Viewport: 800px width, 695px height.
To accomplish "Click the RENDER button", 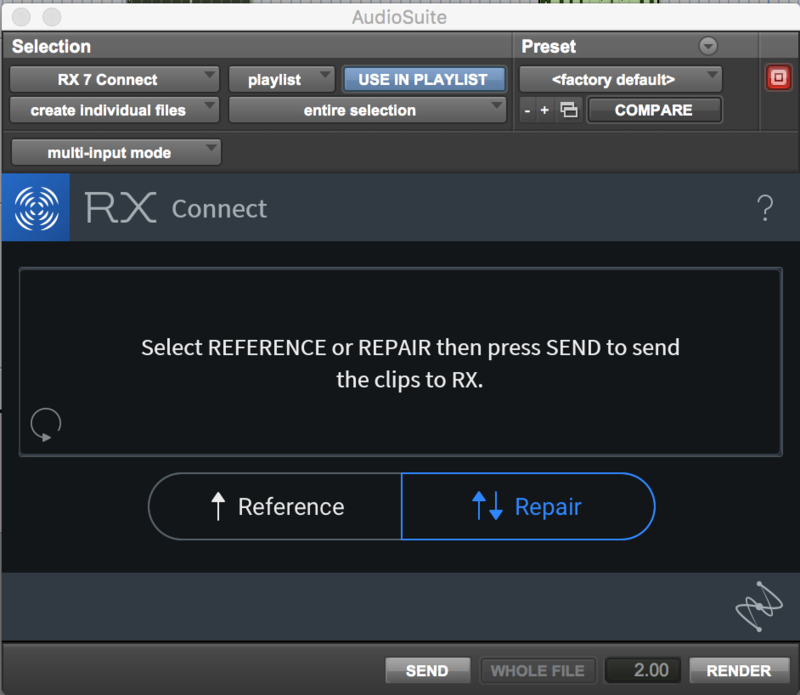I will (x=739, y=671).
